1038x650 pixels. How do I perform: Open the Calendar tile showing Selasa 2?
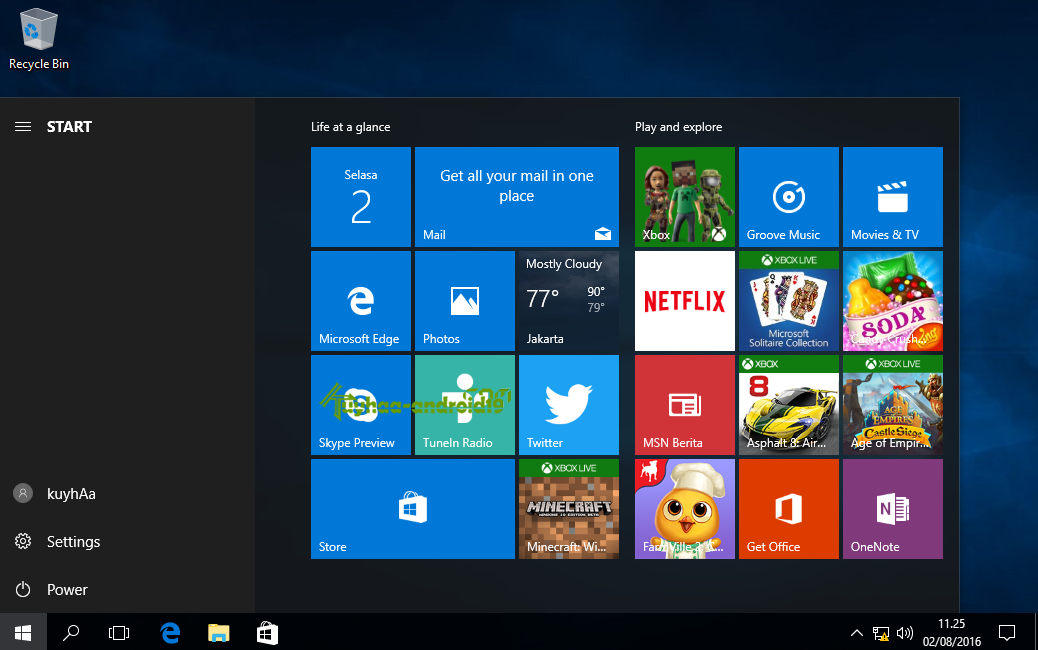tap(361, 197)
